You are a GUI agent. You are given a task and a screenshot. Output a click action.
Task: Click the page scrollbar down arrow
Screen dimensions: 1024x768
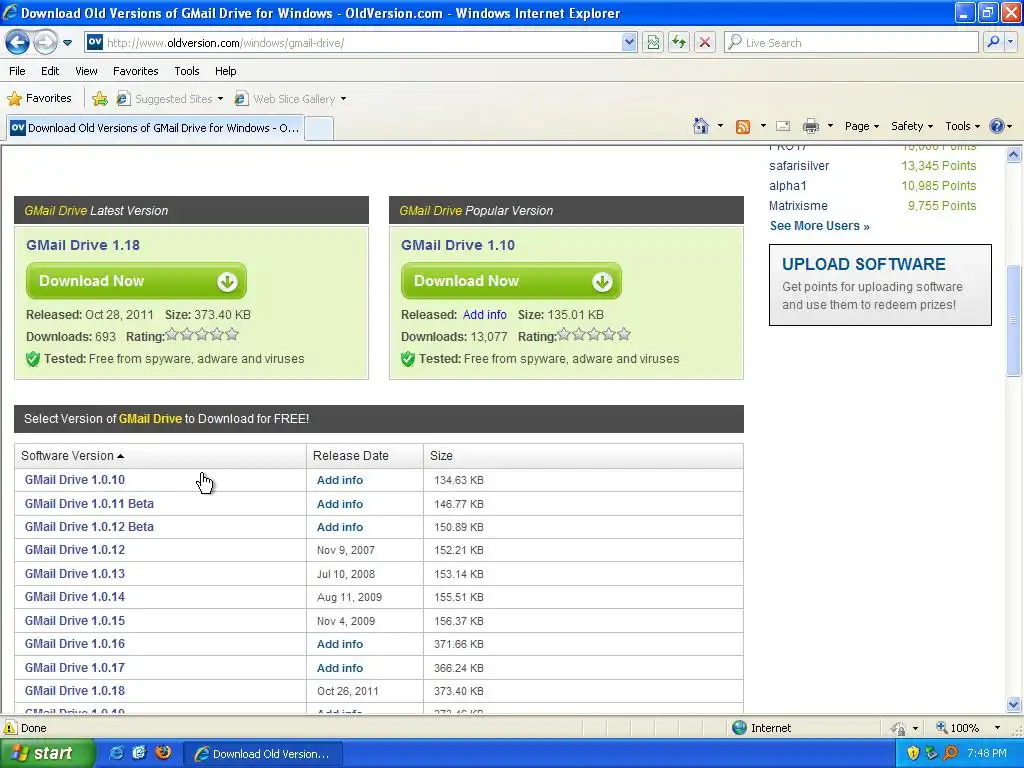click(1014, 704)
